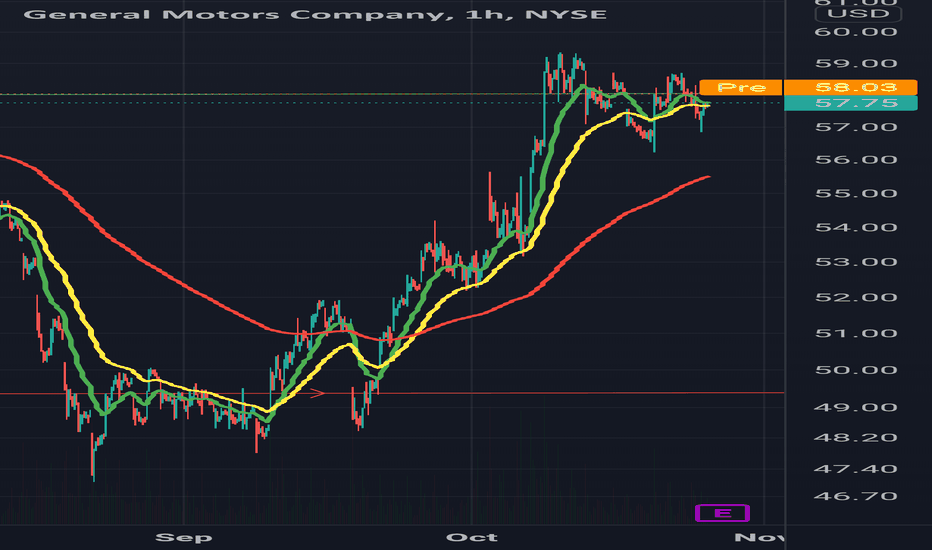
Task: Click the 56.00 price axis label
Action: pos(856,159)
